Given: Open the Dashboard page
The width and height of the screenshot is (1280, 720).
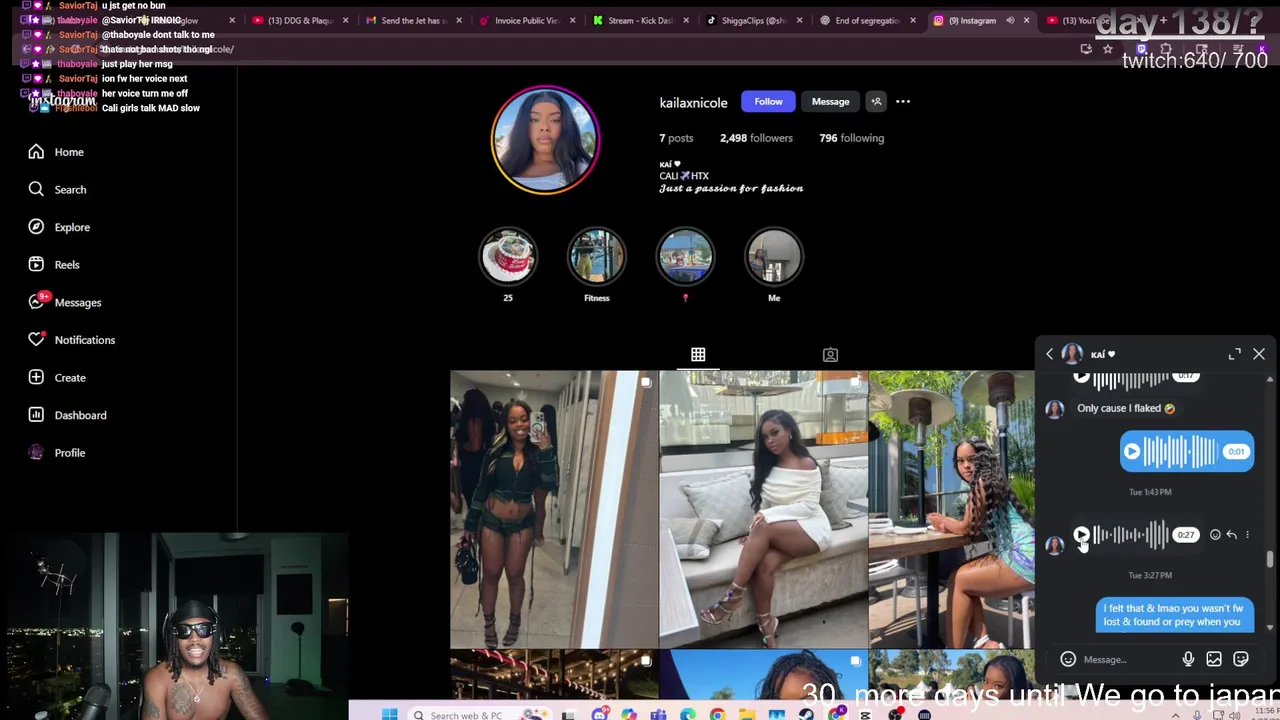Looking at the screenshot, I should pyautogui.click(x=67, y=415).
